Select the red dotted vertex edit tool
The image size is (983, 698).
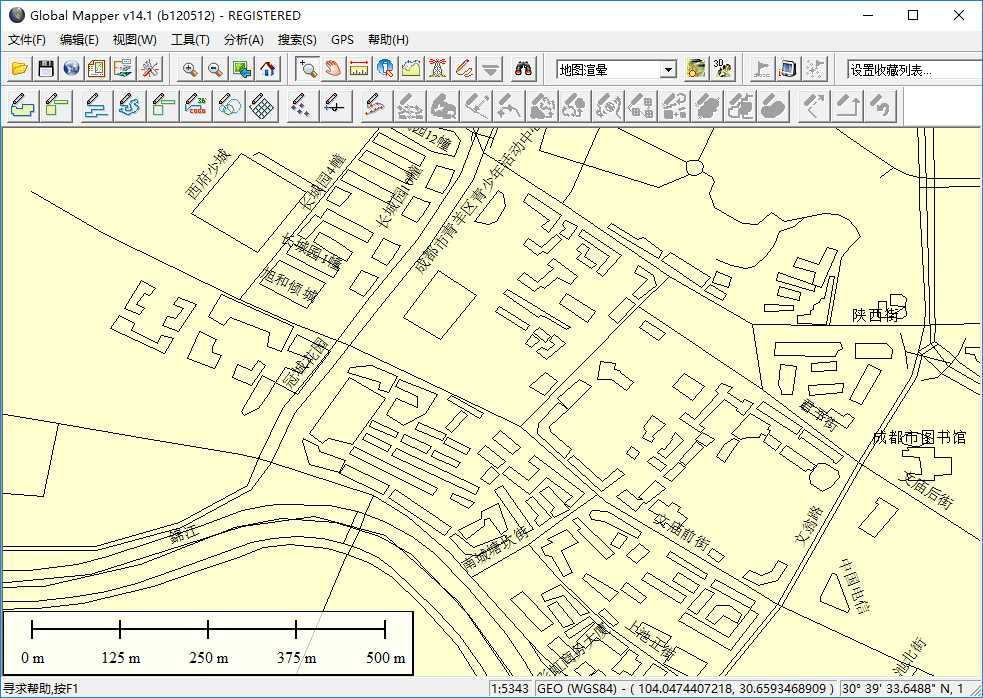click(x=376, y=105)
